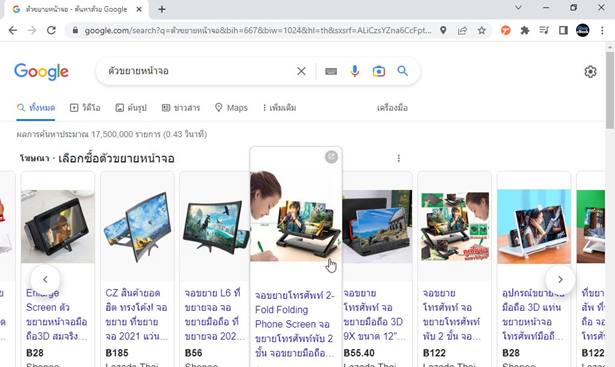Go back in the shopping carousel with left arrow
This screenshot has width=615, height=367.
(x=45, y=279)
